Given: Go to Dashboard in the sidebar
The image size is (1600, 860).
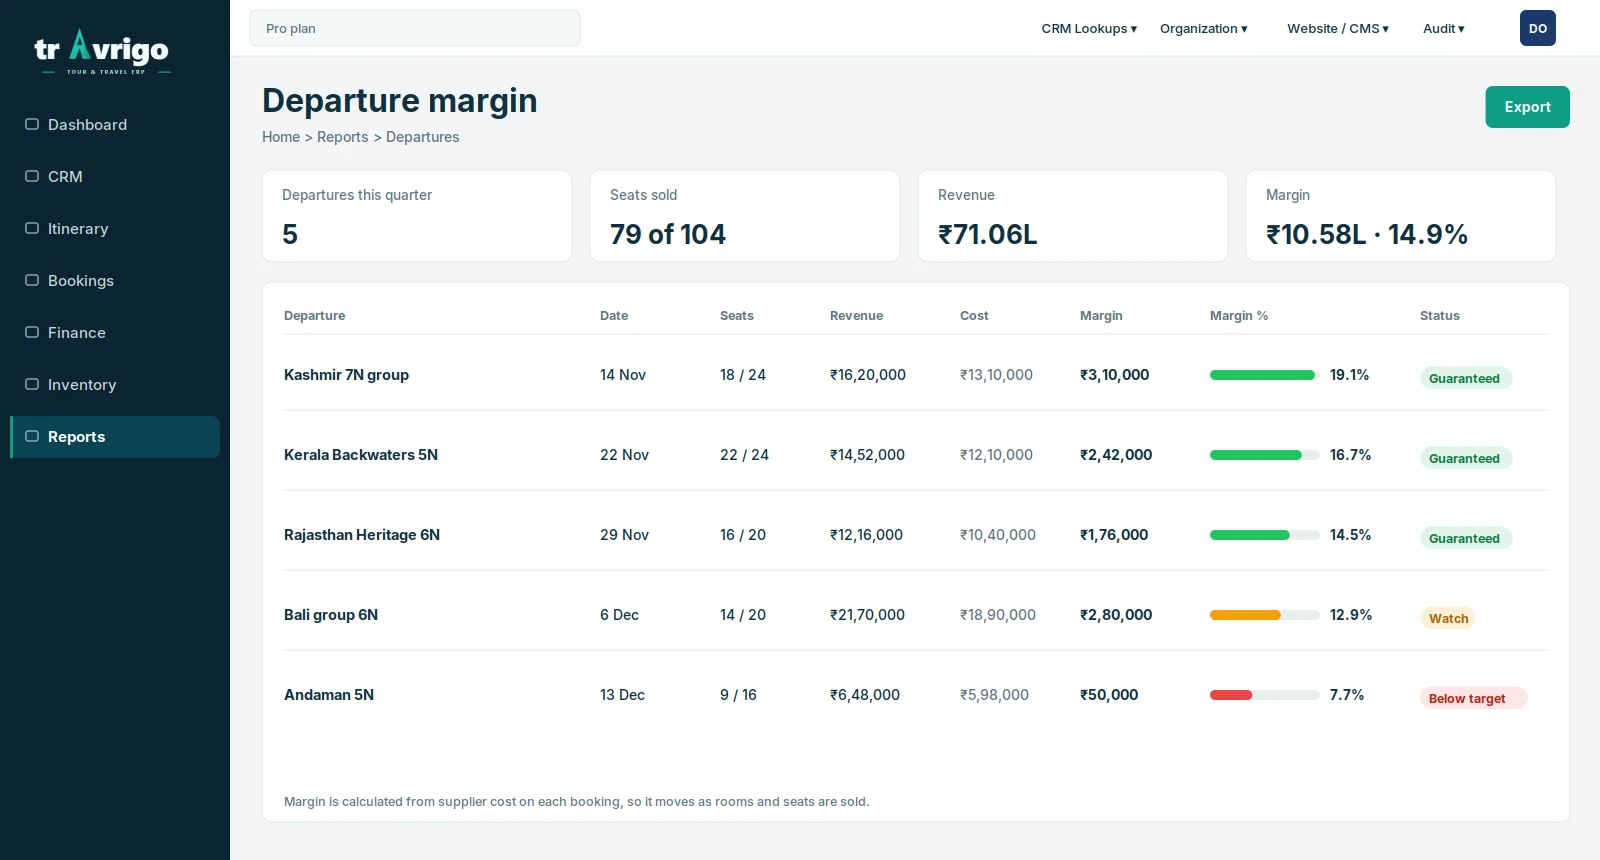Looking at the screenshot, I should click(x=115, y=125).
